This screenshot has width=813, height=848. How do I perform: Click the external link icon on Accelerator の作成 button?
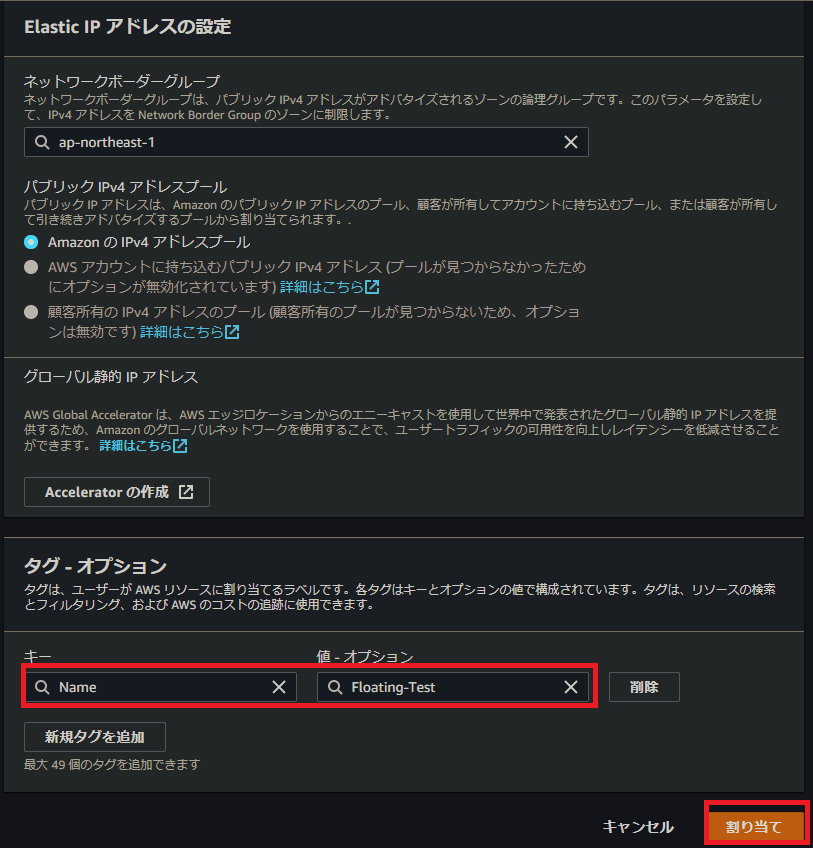(186, 492)
